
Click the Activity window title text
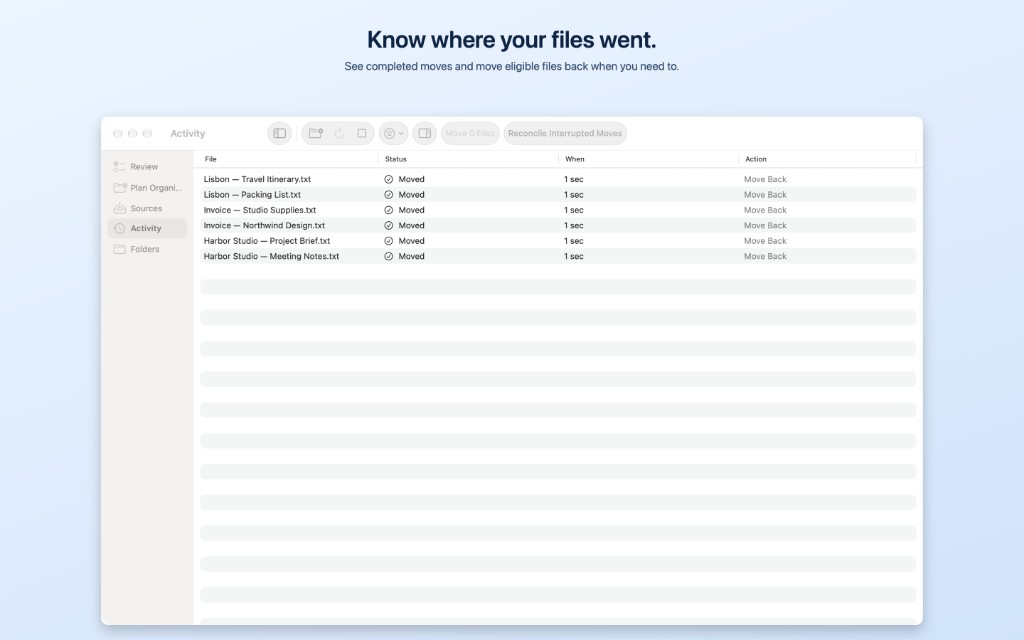(187, 133)
